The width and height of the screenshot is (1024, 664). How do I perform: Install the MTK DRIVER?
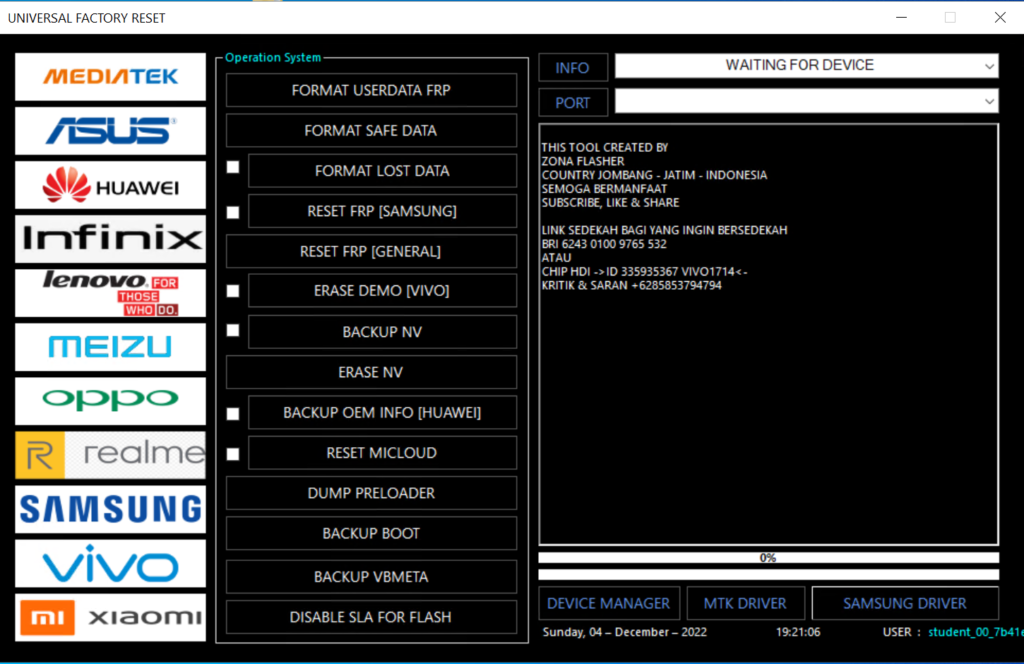click(x=745, y=603)
